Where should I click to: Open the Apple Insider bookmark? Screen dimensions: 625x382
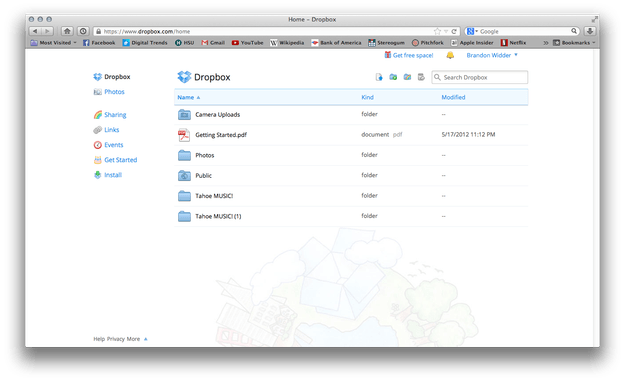tap(472, 43)
